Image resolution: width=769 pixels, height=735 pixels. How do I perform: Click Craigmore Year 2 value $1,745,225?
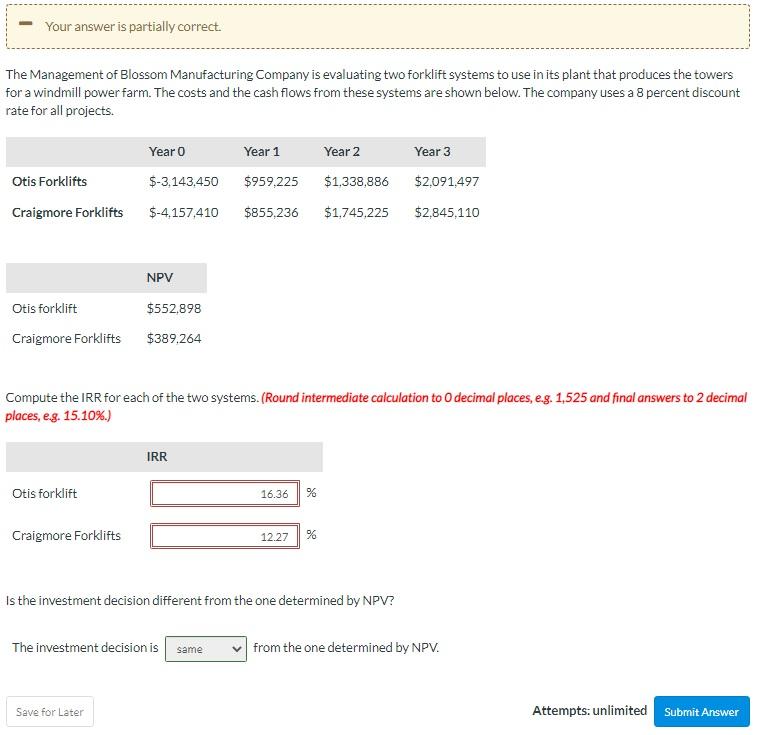tap(357, 212)
